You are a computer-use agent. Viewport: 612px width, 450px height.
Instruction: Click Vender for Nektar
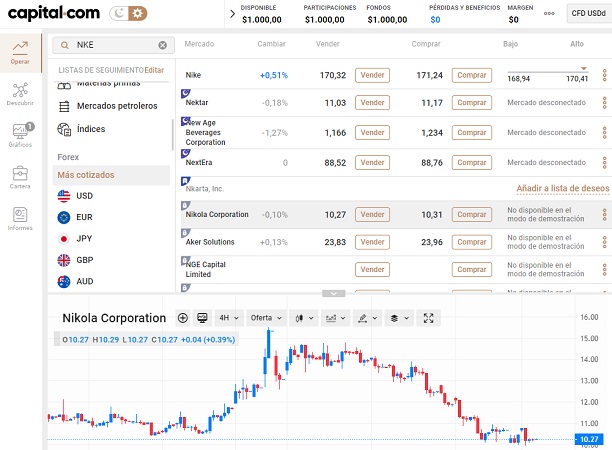click(x=372, y=103)
